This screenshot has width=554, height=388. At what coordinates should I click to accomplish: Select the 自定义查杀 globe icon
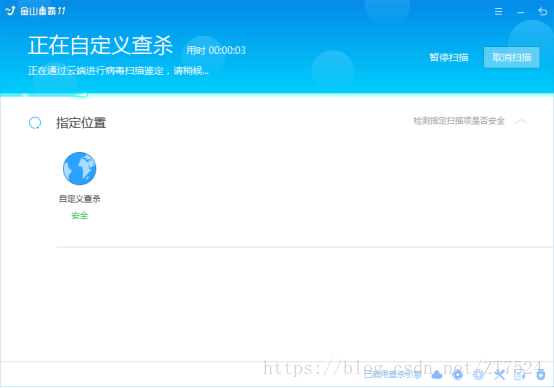click(x=79, y=169)
